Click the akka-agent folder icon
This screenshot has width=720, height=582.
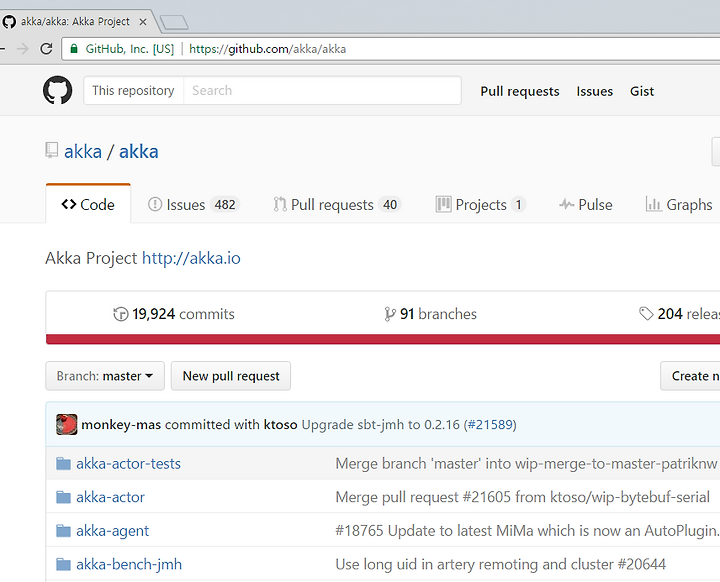point(63,531)
